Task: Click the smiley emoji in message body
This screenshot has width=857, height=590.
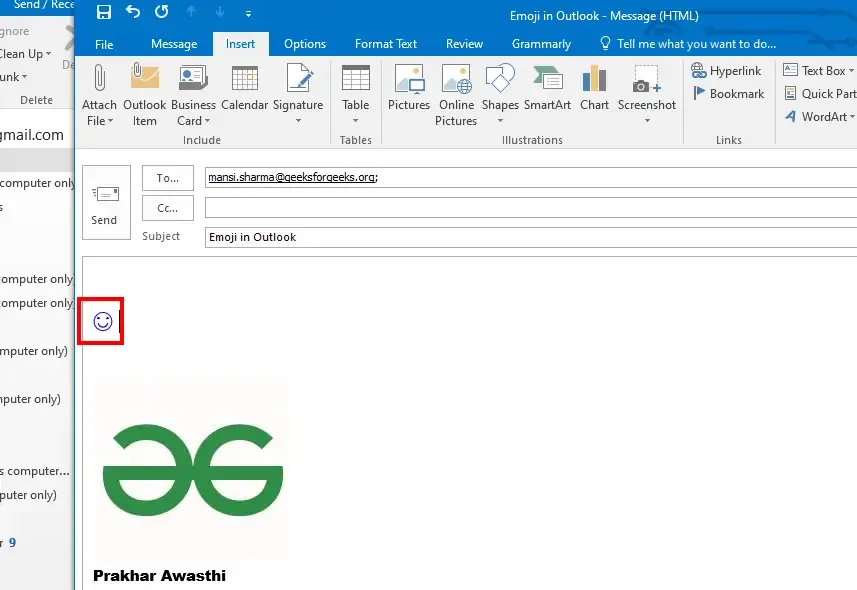Action: click(103, 321)
